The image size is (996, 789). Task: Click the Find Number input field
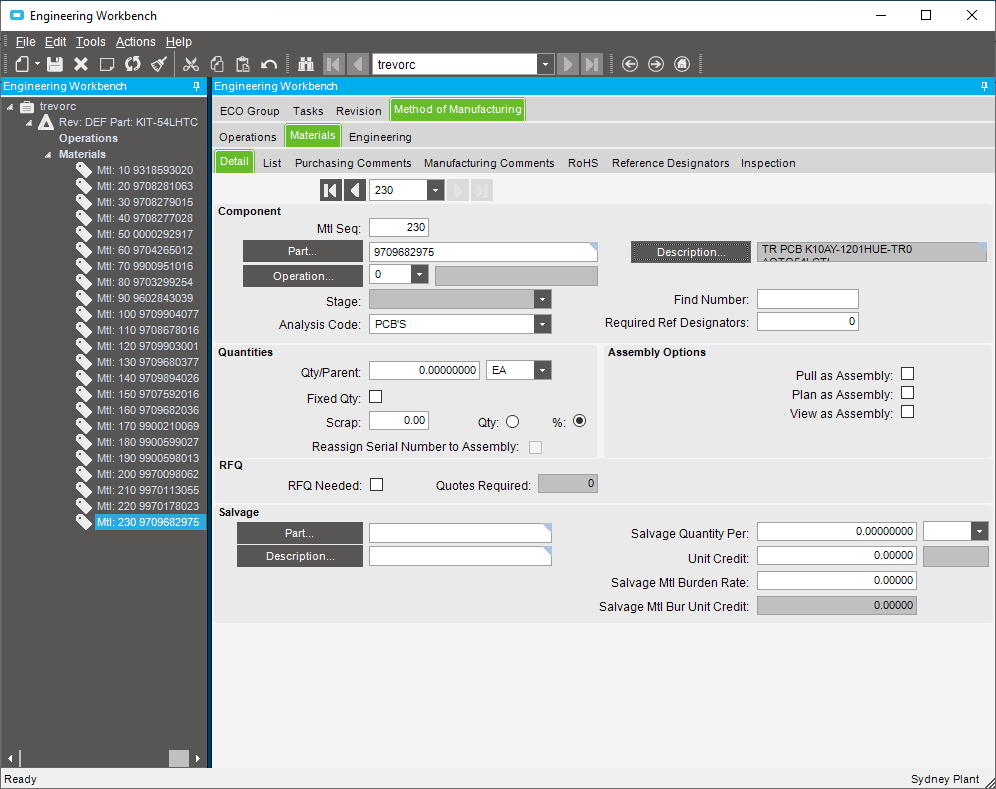coord(807,299)
